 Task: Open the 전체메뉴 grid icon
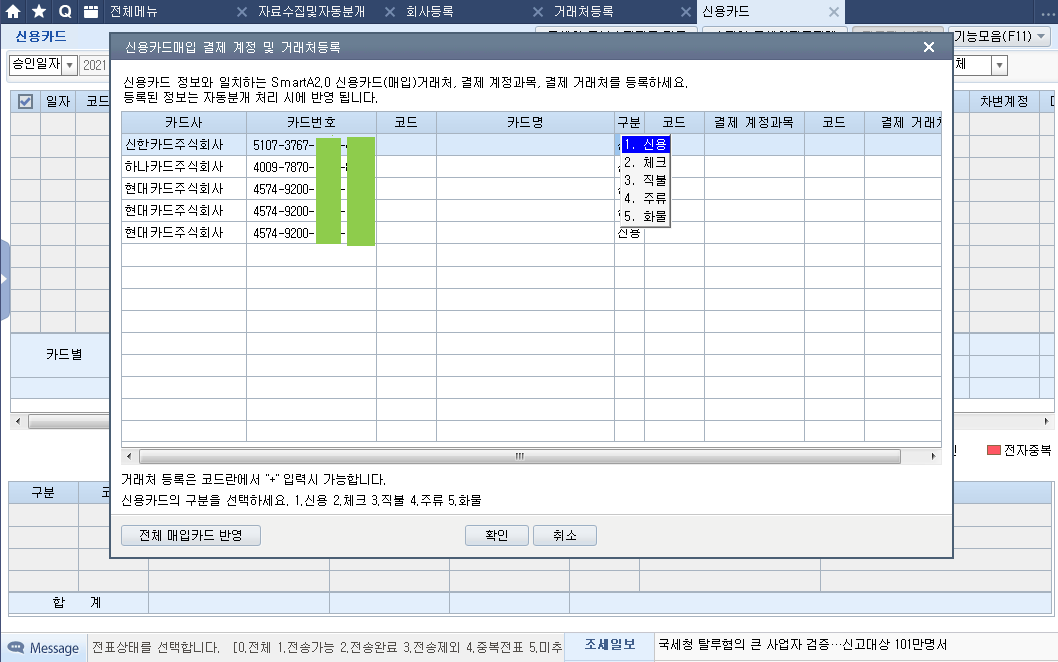91,11
